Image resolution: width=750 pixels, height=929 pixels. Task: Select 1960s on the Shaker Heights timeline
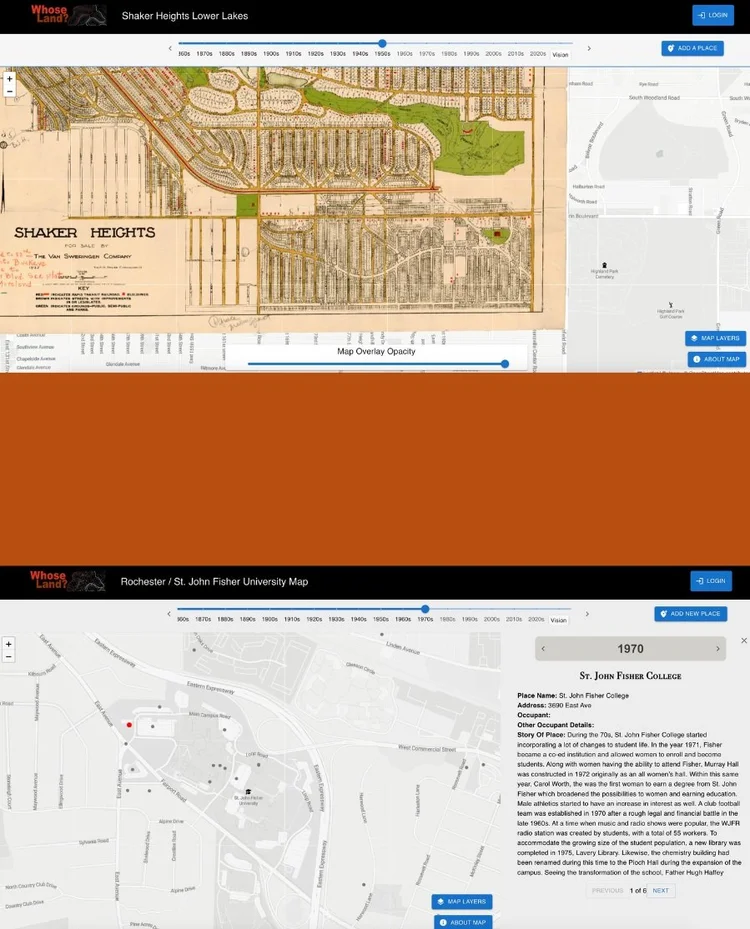404,54
